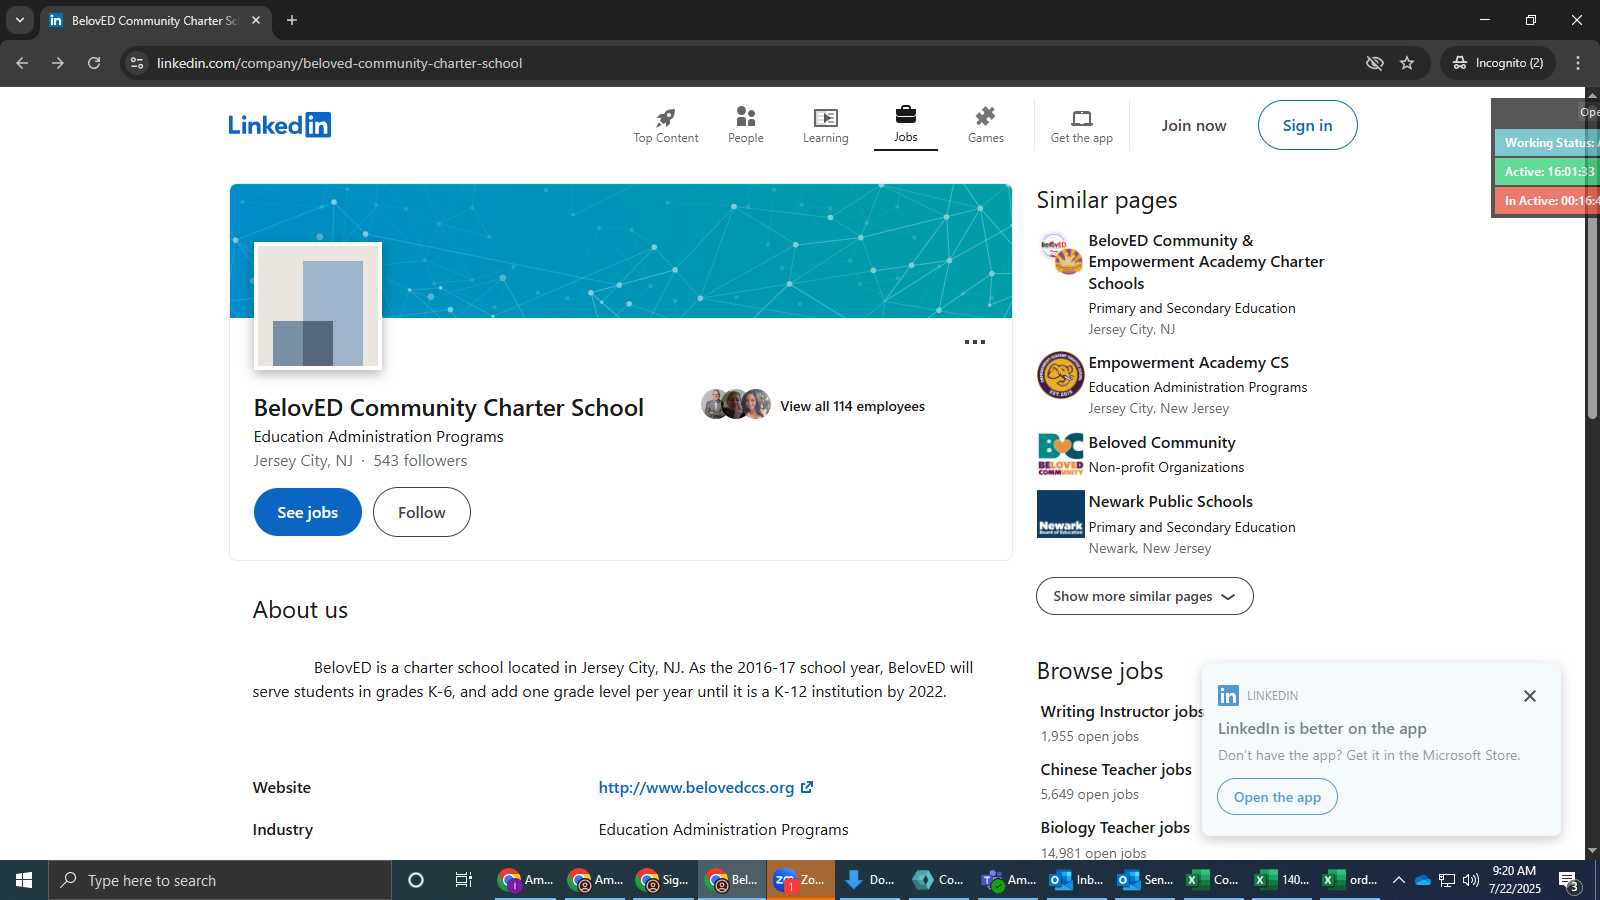This screenshot has height=900, width=1600.
Task: Click OneDrive cloud tray icon
Action: point(1423,880)
